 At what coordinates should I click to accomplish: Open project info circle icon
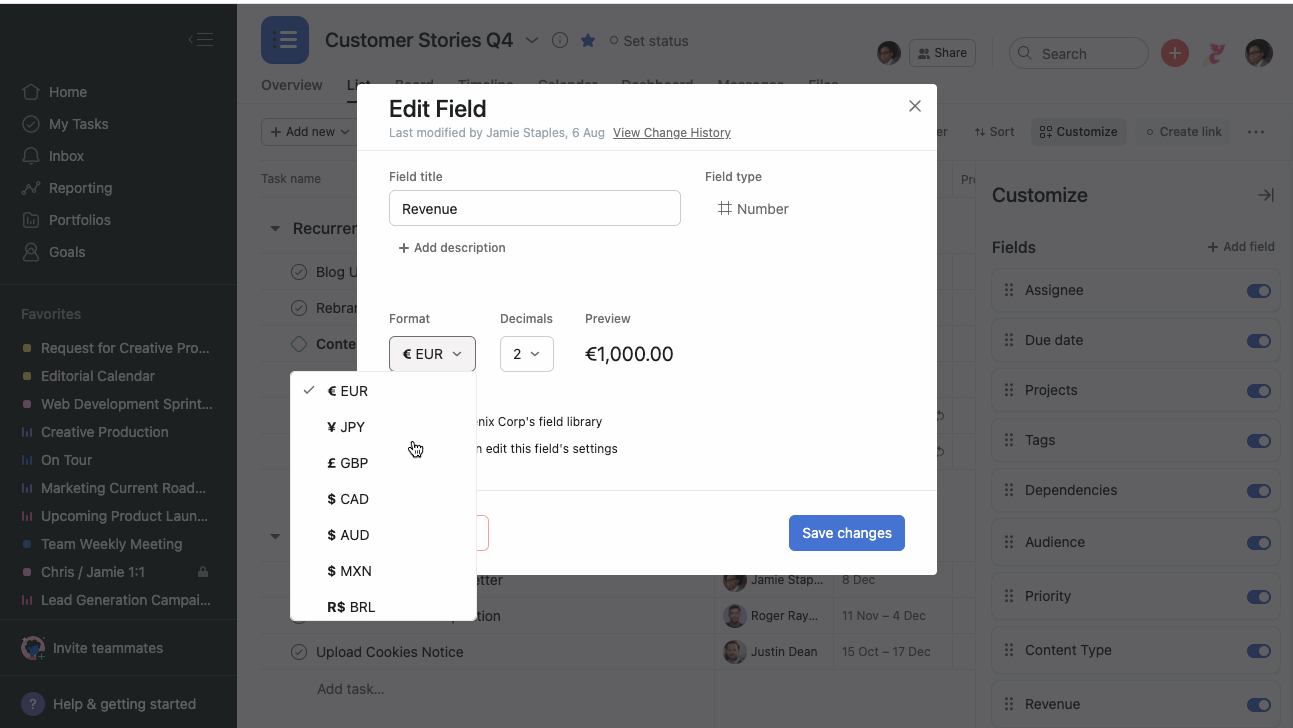point(560,41)
